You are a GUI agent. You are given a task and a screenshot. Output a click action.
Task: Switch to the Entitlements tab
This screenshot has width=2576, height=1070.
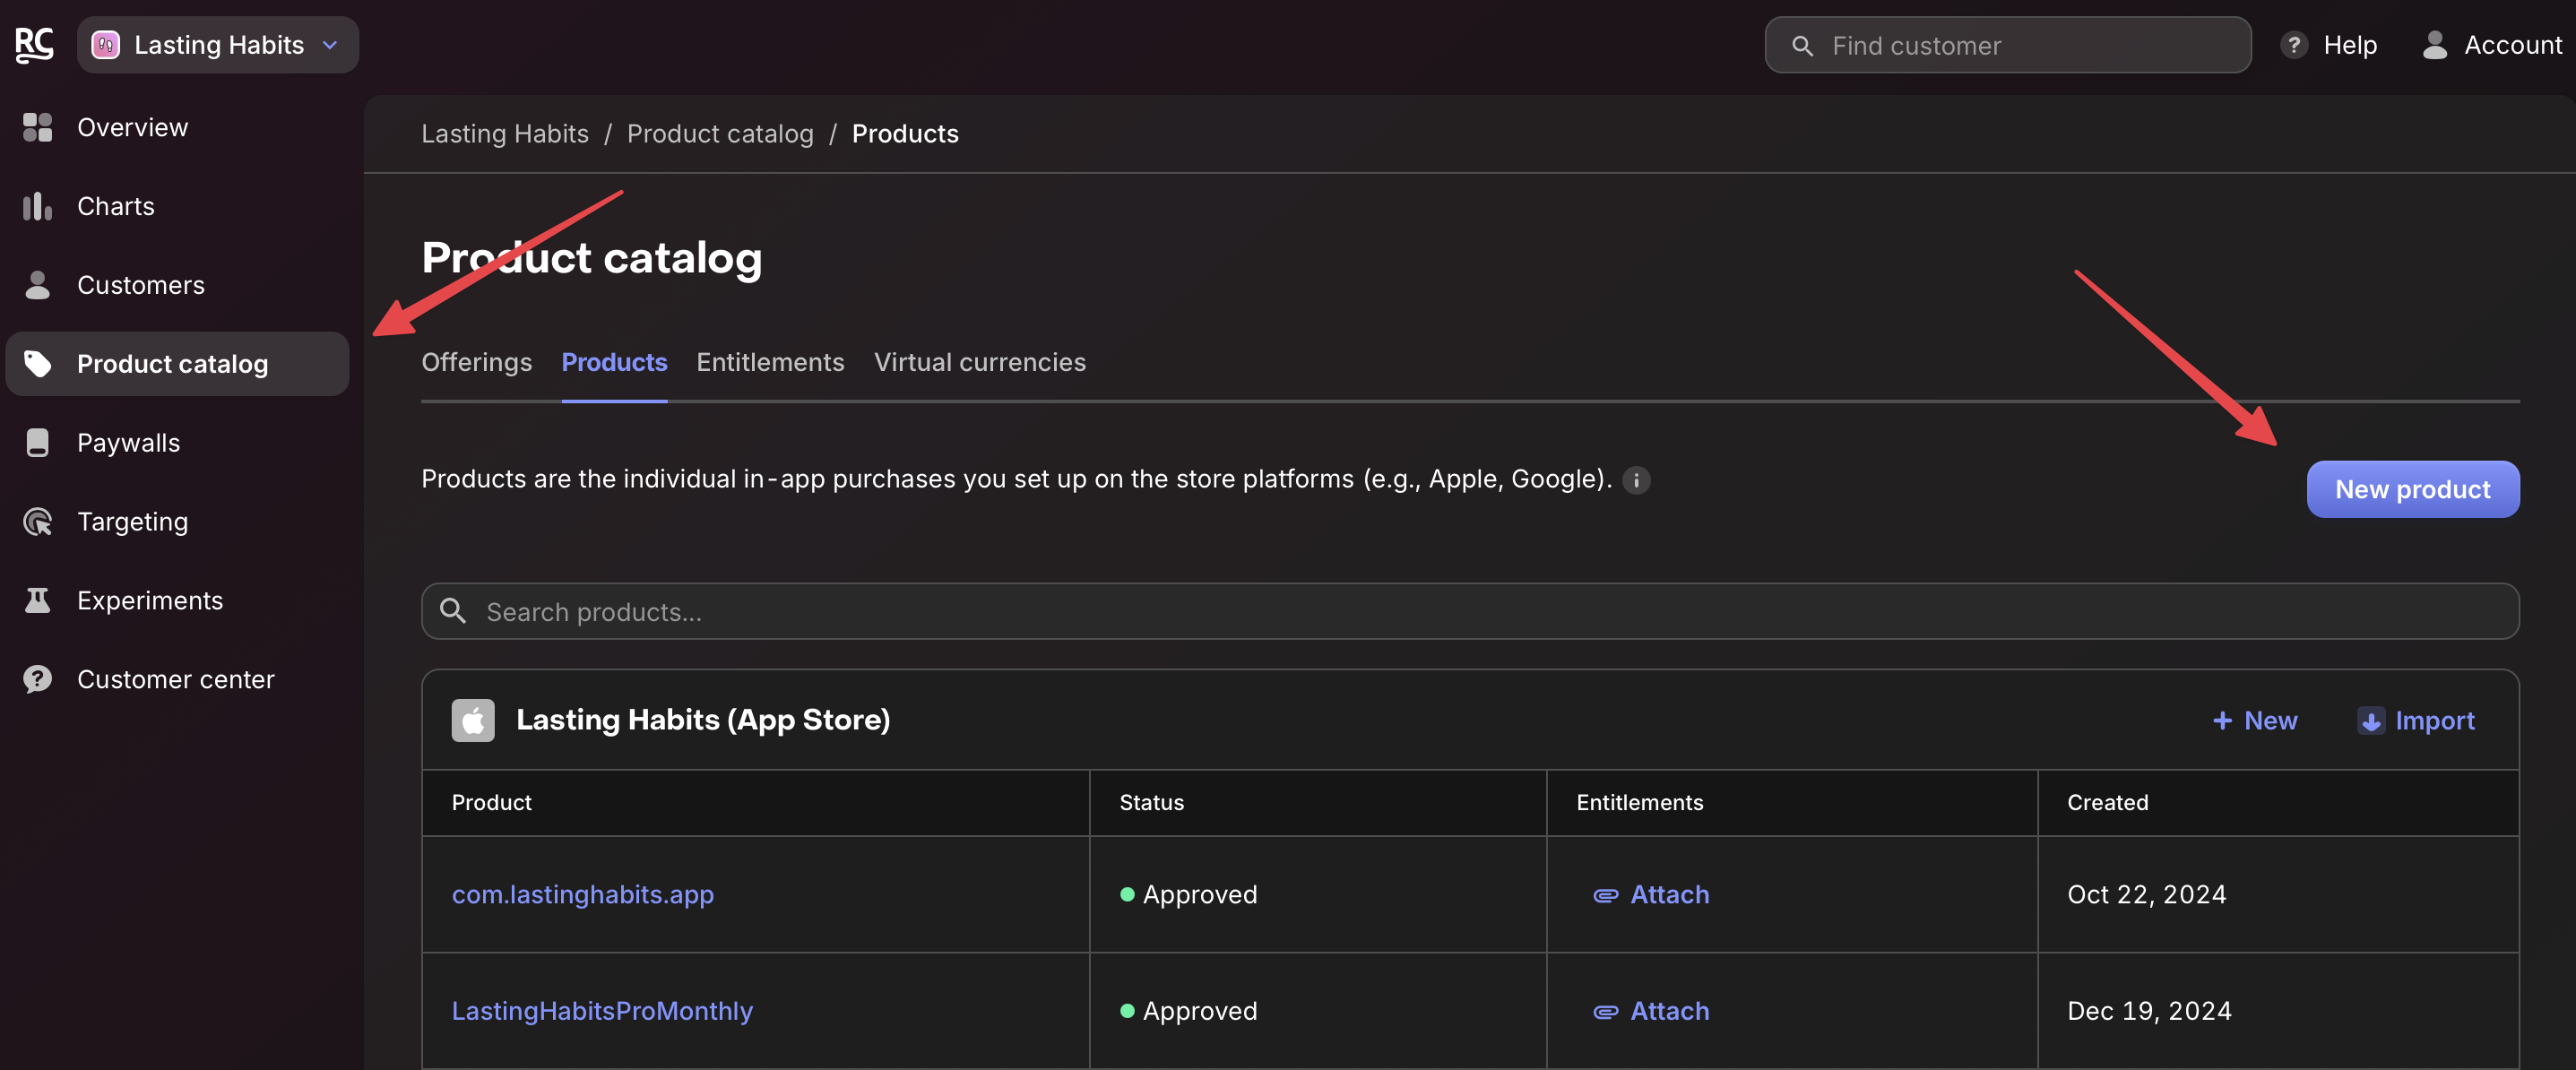770,363
